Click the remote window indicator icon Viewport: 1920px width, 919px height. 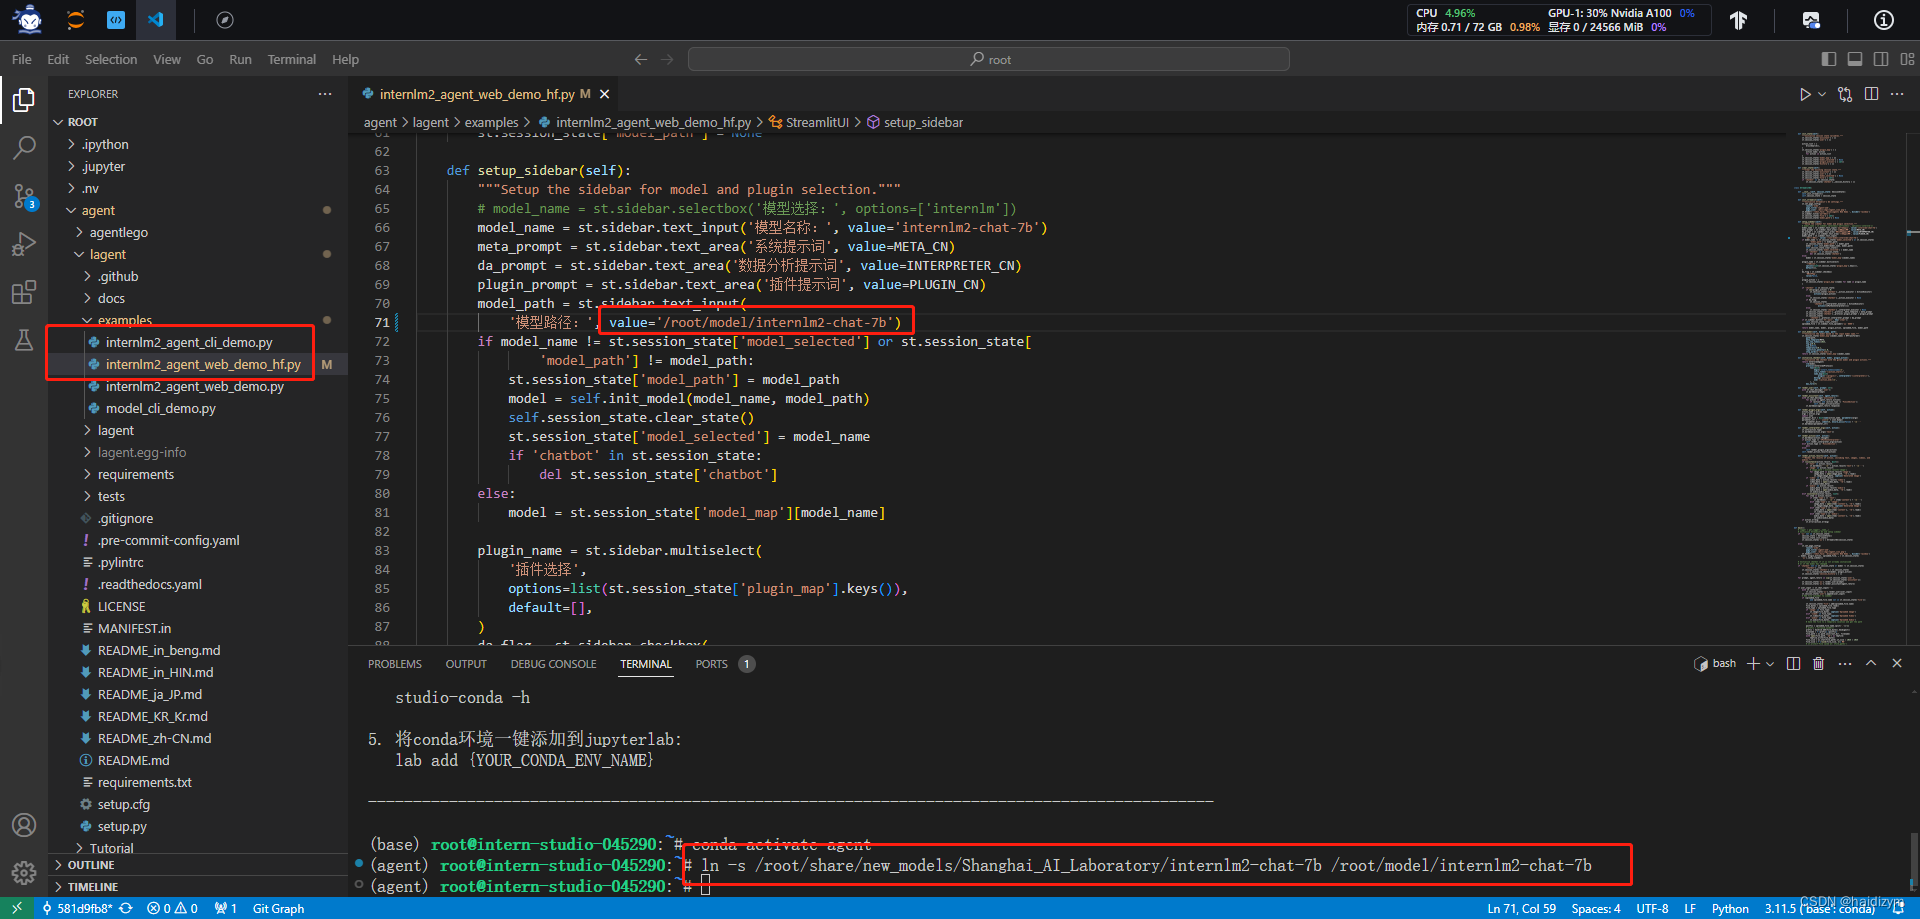(17, 909)
